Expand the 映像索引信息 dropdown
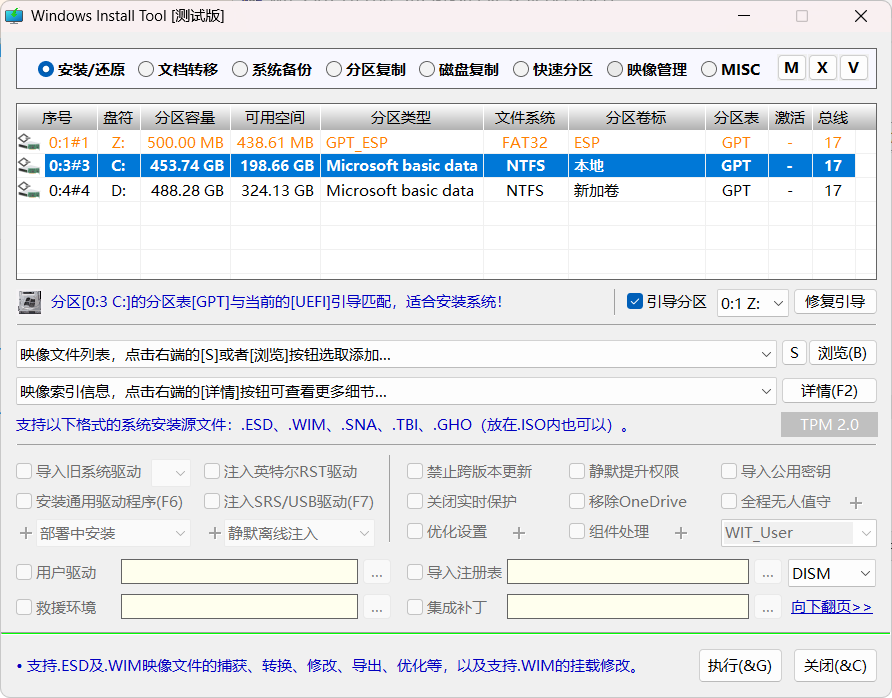 [766, 391]
